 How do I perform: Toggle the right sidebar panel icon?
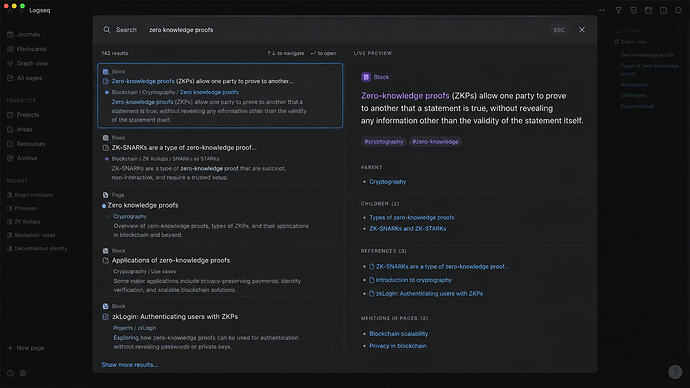(664, 10)
